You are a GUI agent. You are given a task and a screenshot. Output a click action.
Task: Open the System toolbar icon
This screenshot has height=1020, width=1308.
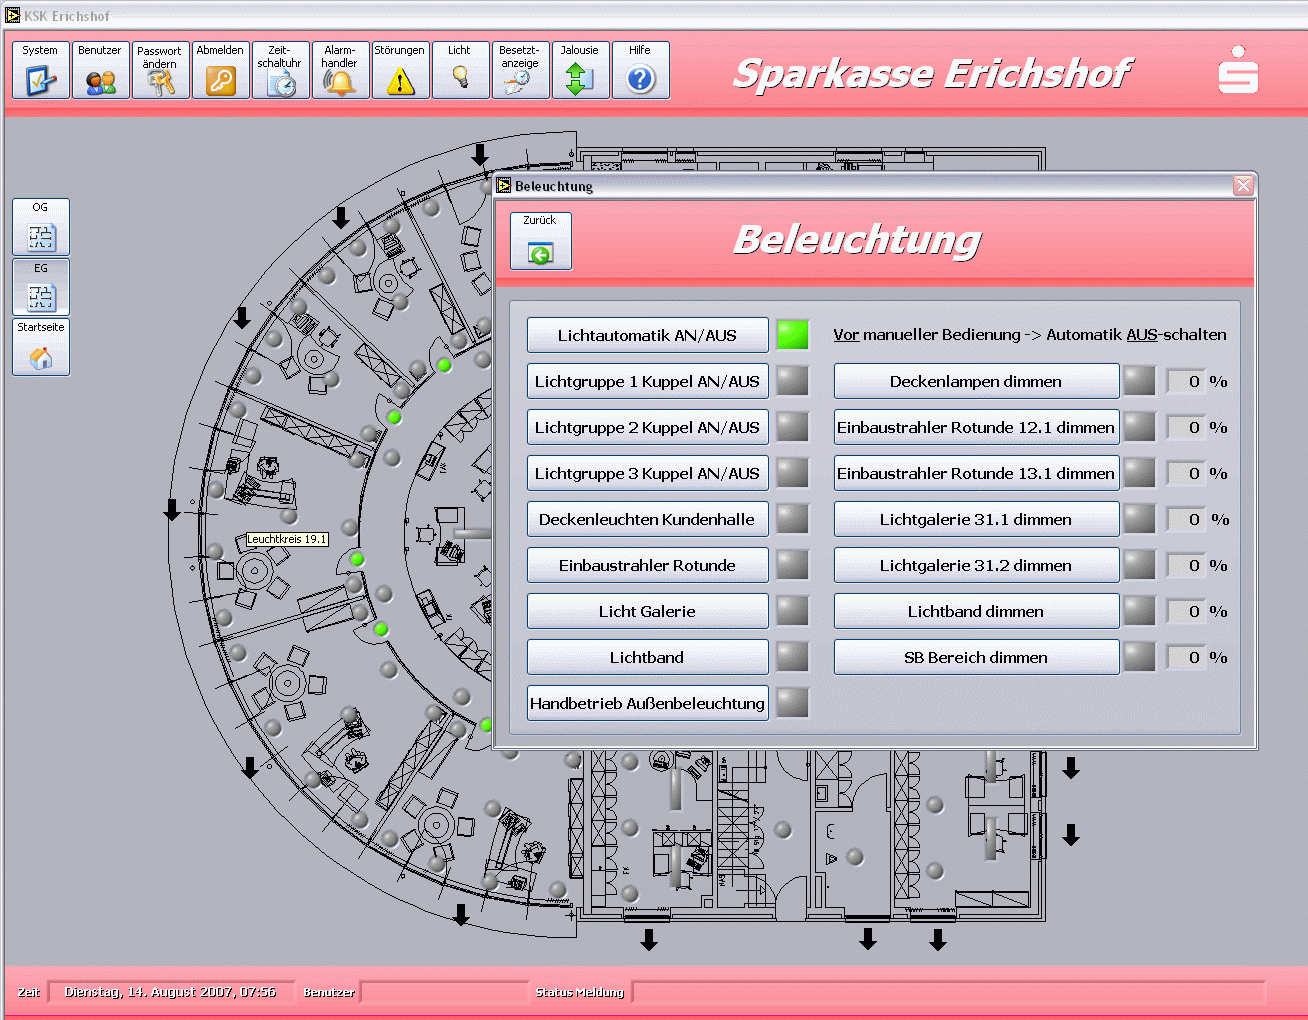[41, 70]
